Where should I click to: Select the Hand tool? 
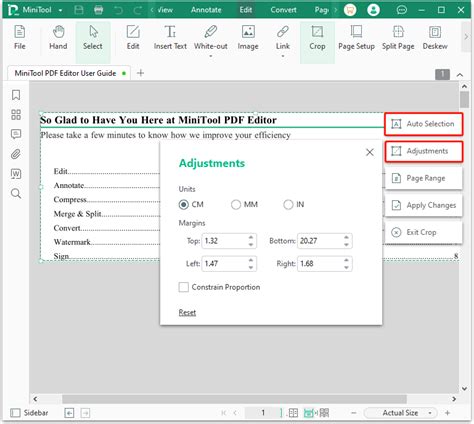coord(58,37)
